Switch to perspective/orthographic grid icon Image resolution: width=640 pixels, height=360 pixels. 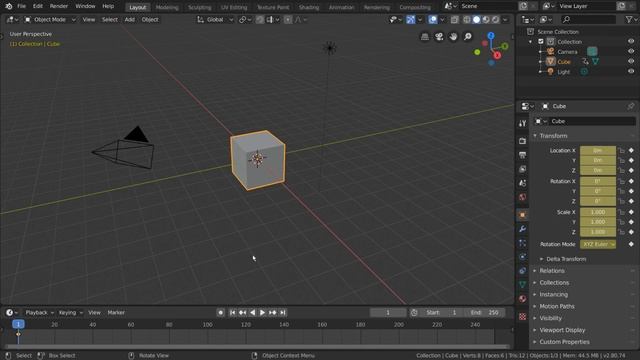tap(425, 37)
